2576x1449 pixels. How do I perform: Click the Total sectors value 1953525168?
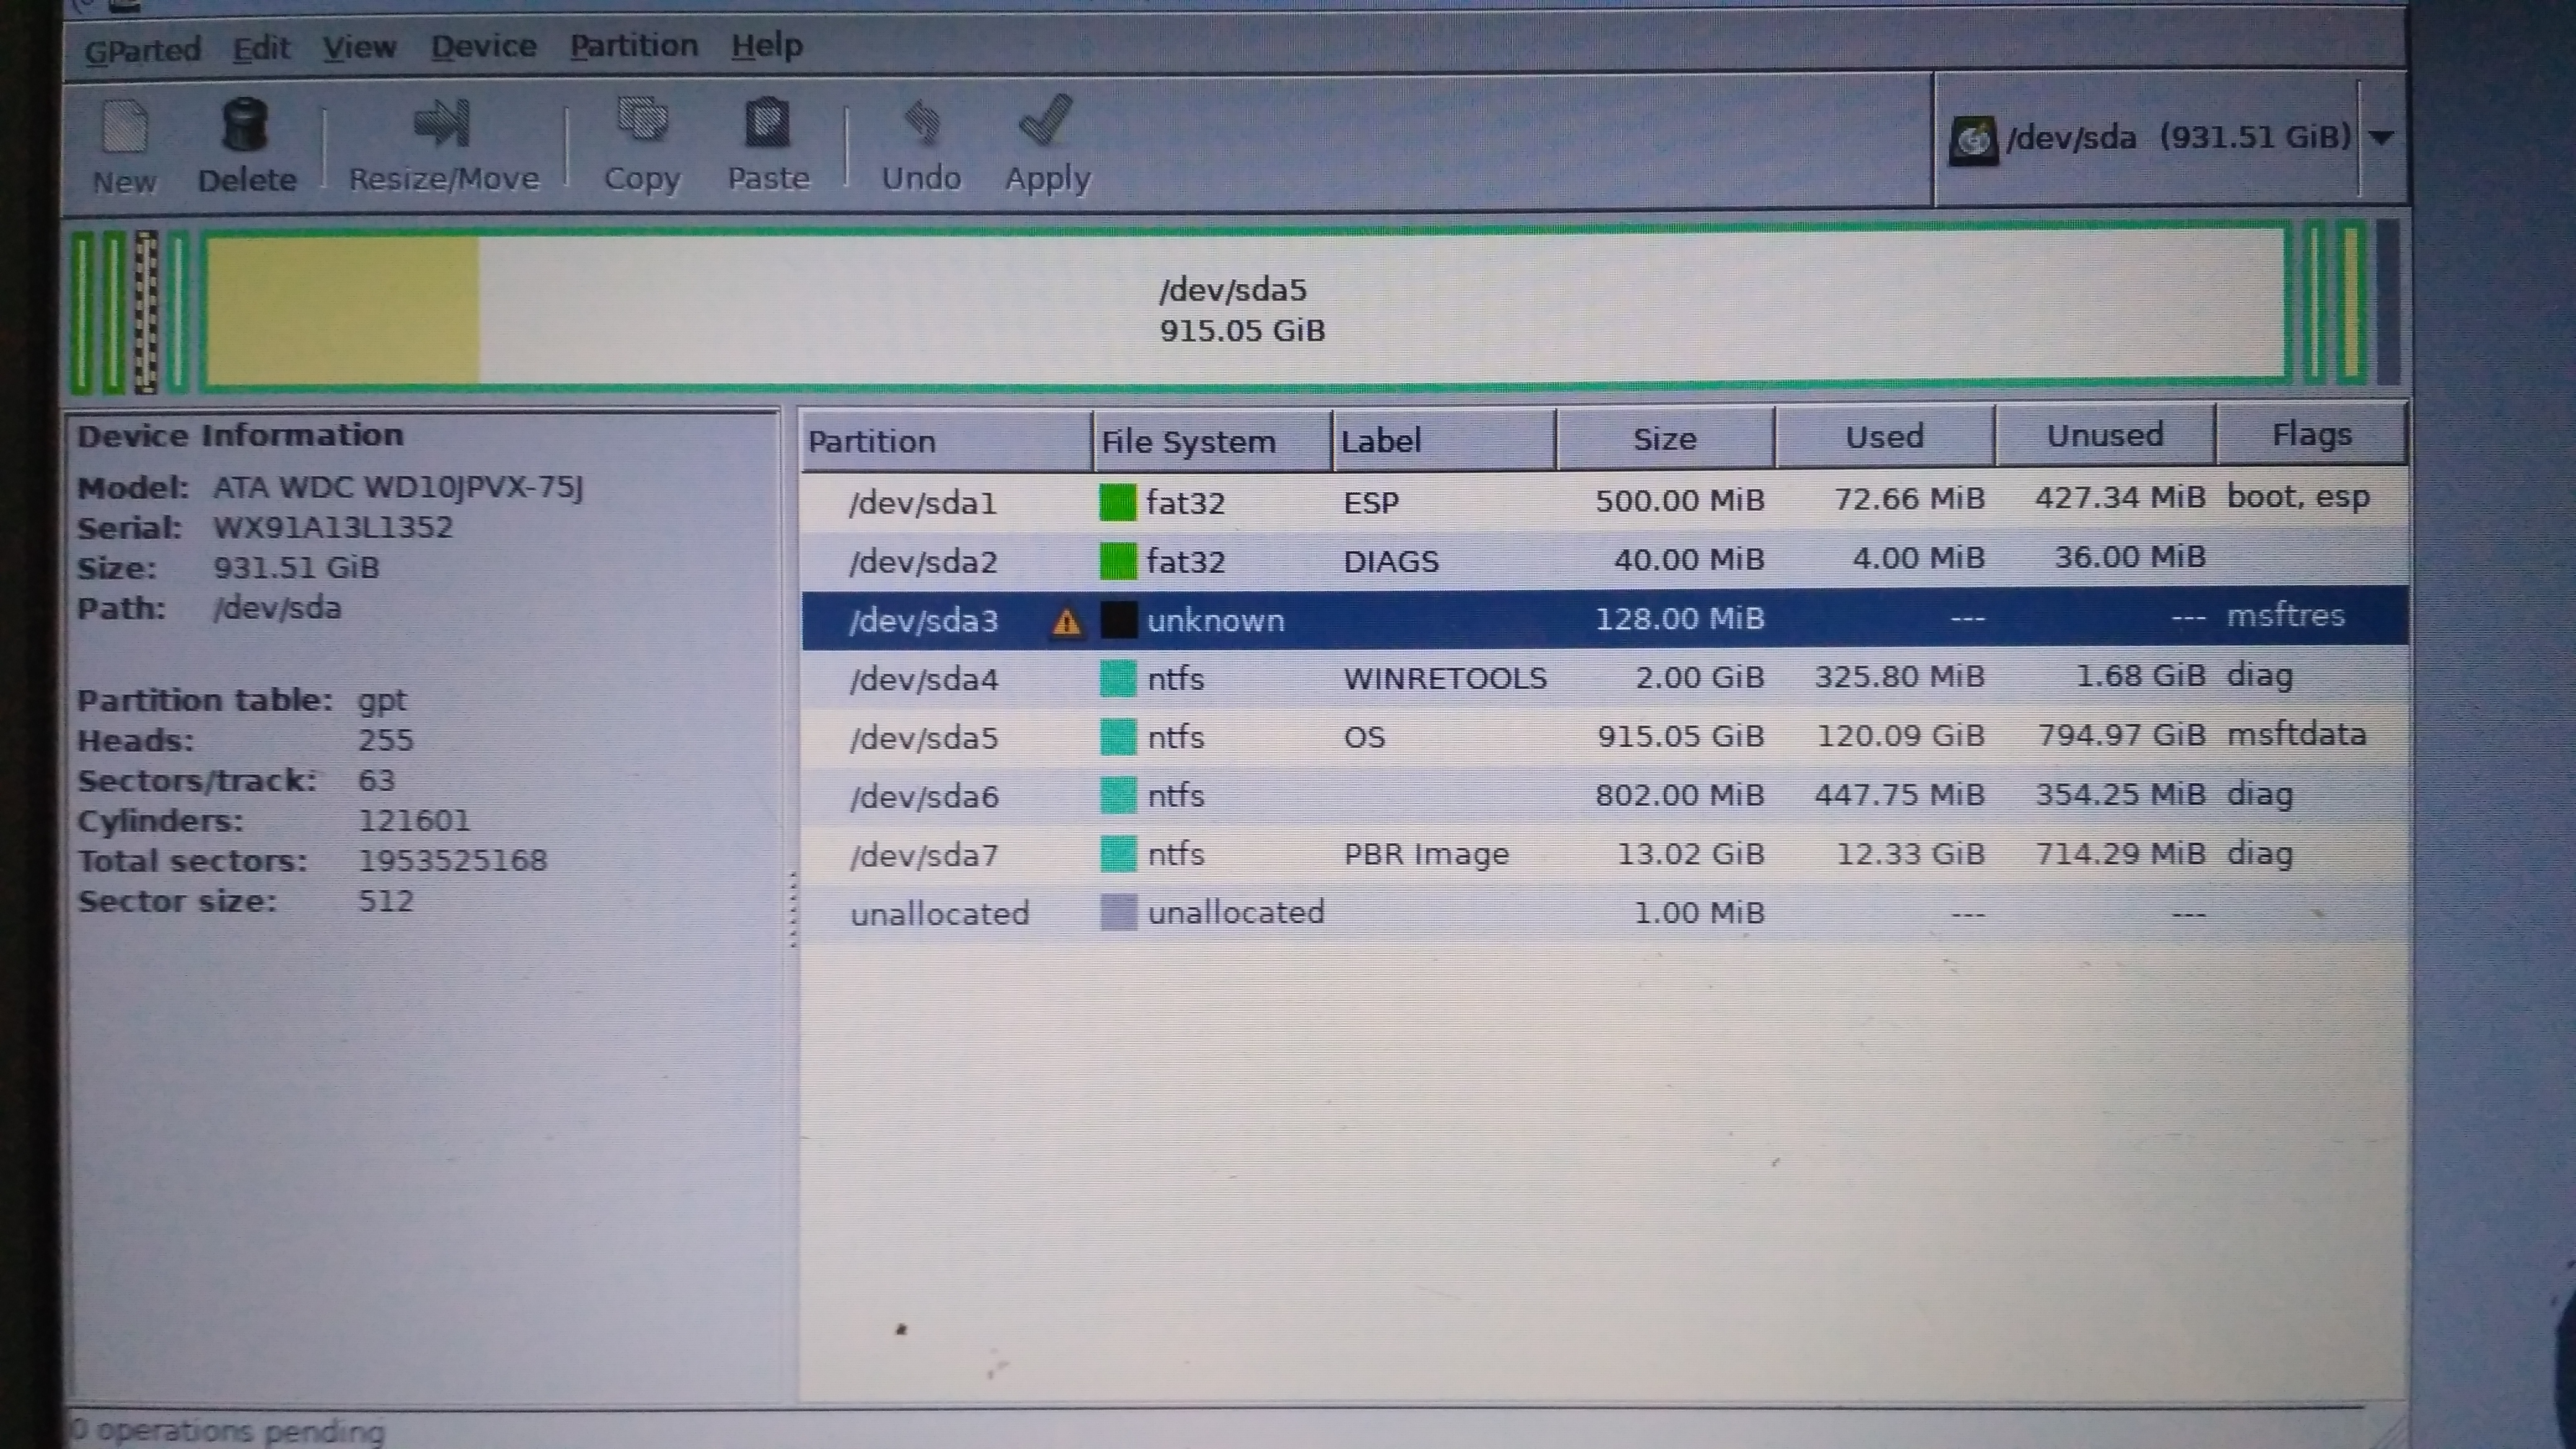452,860
